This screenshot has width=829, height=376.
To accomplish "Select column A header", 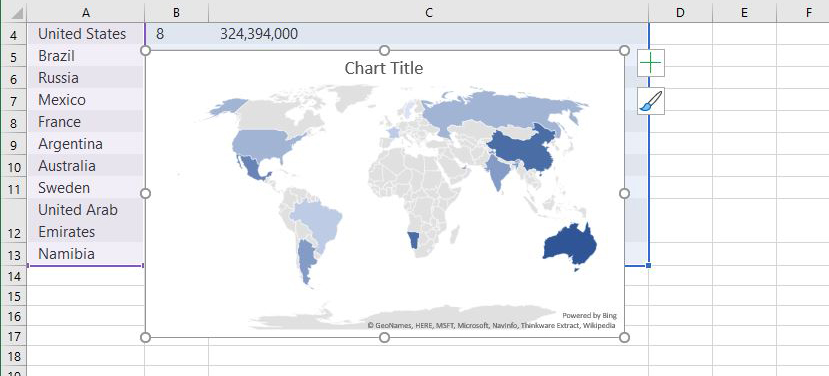I will (86, 13).
